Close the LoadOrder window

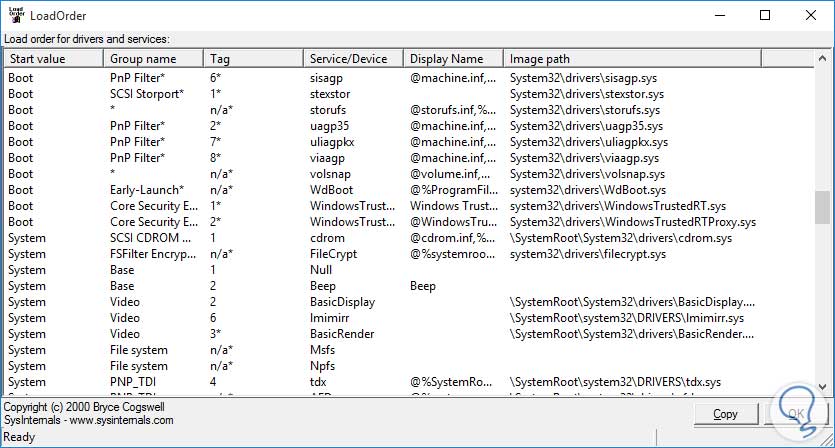click(x=811, y=15)
